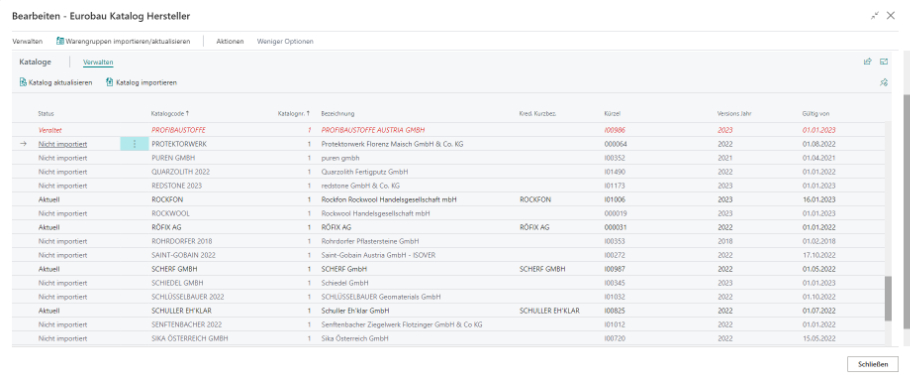The width and height of the screenshot is (910, 382).
Task: Click version year 2021 in PUREN row
Action: tap(725, 158)
